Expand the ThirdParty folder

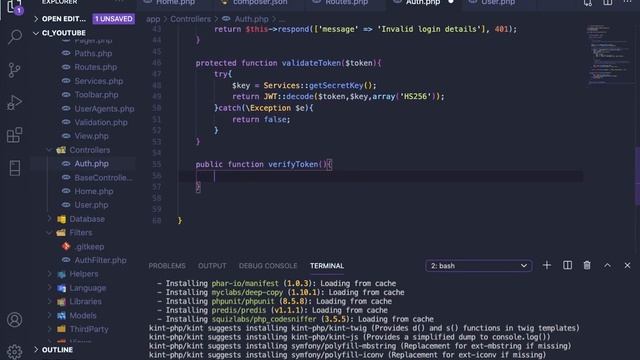(x=89, y=329)
